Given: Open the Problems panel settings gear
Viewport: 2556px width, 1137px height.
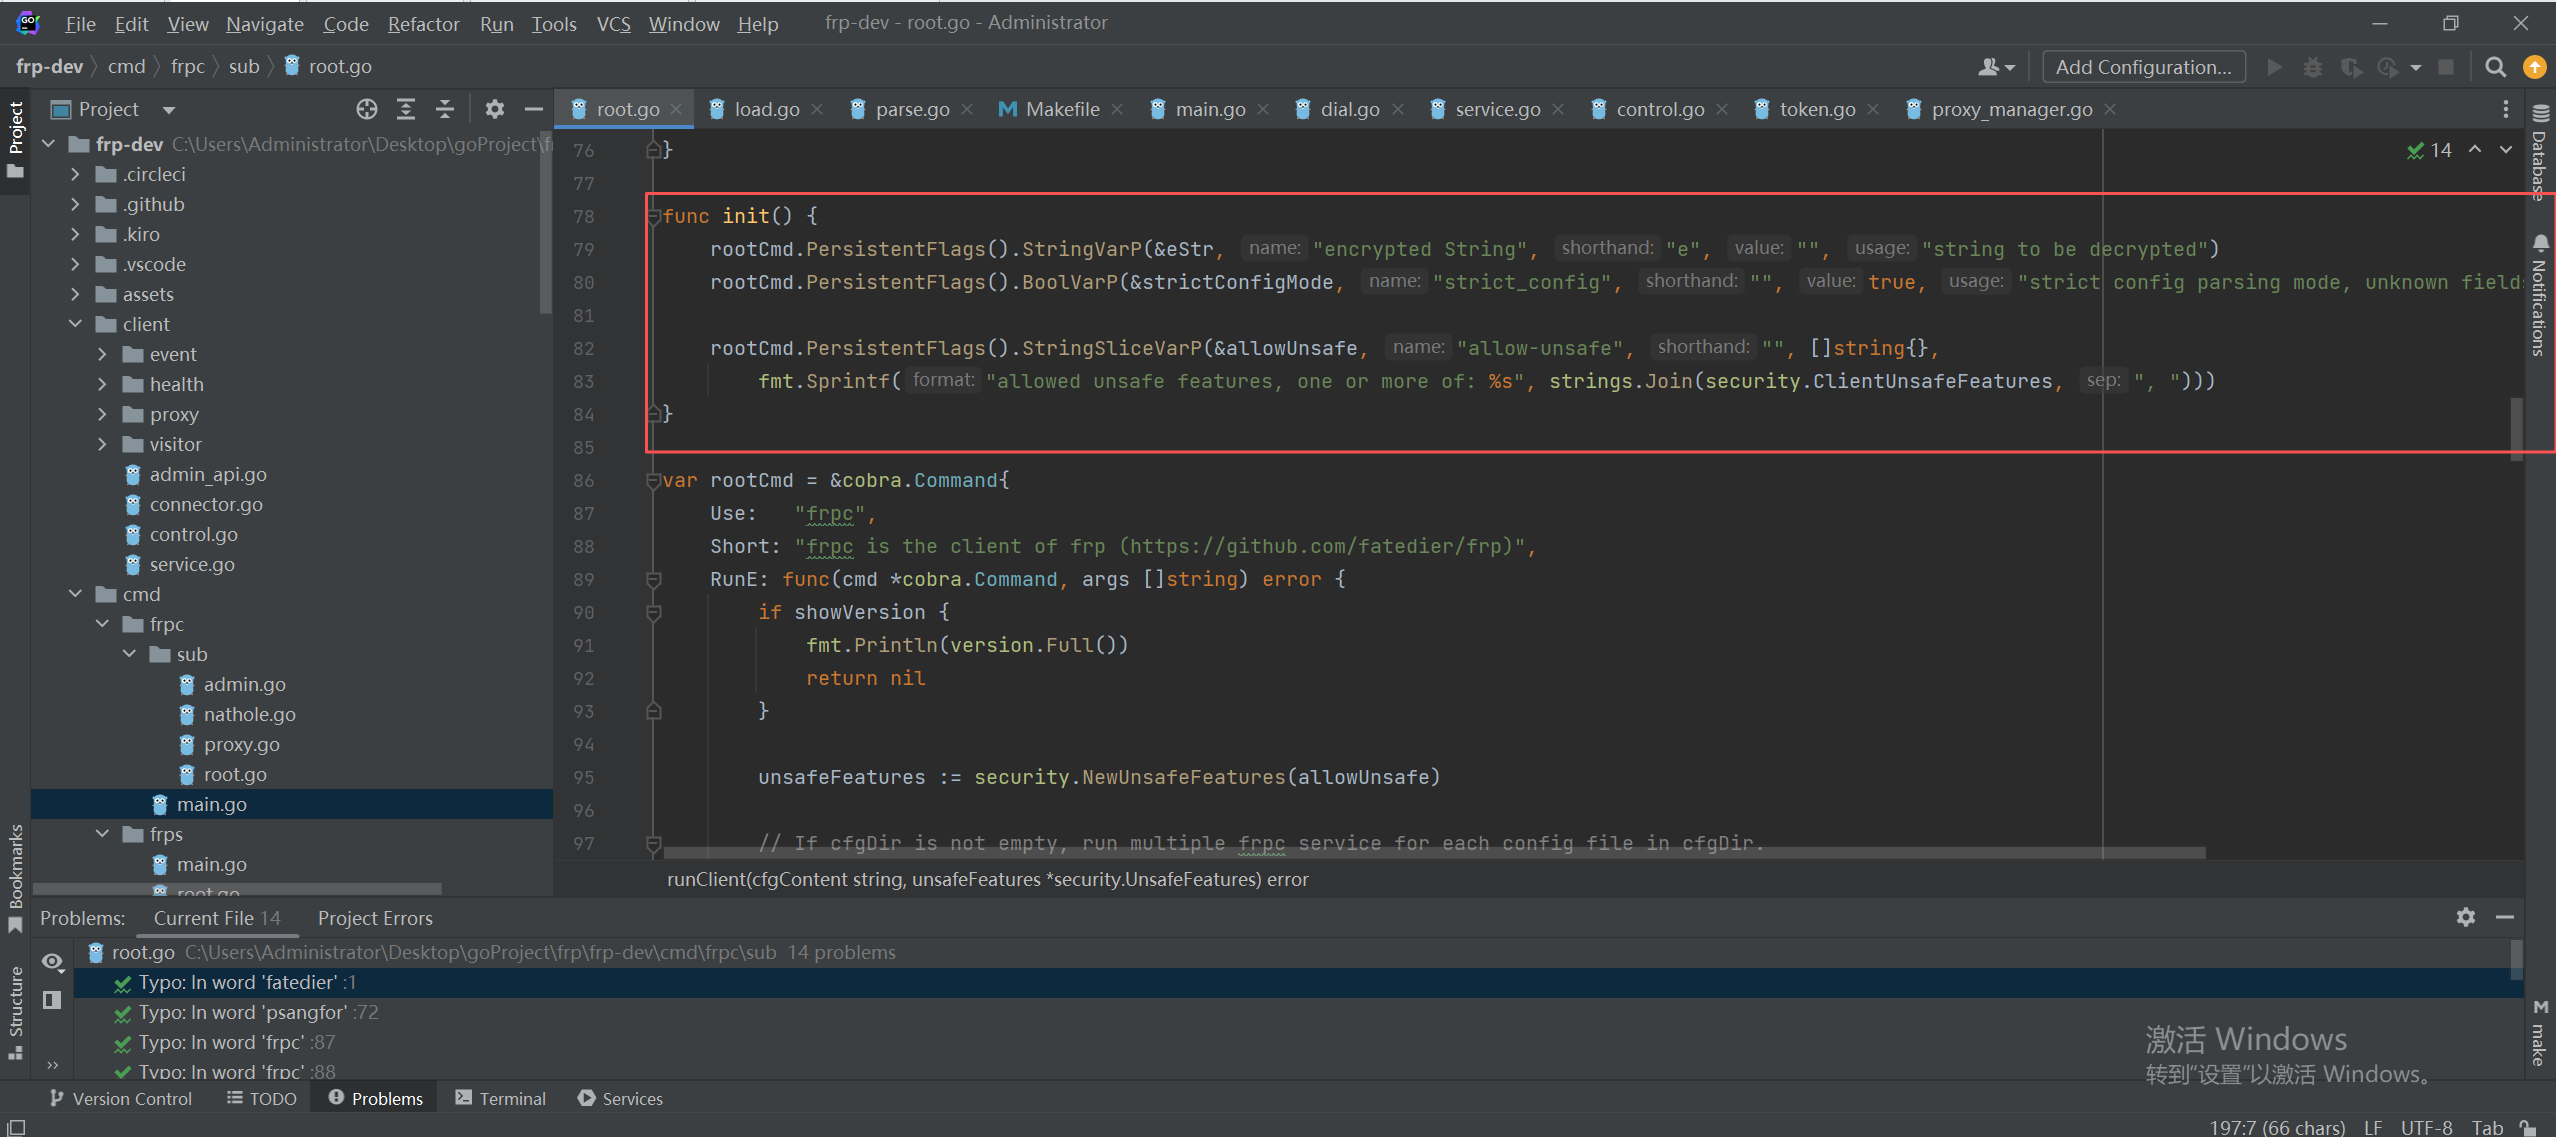Looking at the screenshot, I should pos(2466,917).
